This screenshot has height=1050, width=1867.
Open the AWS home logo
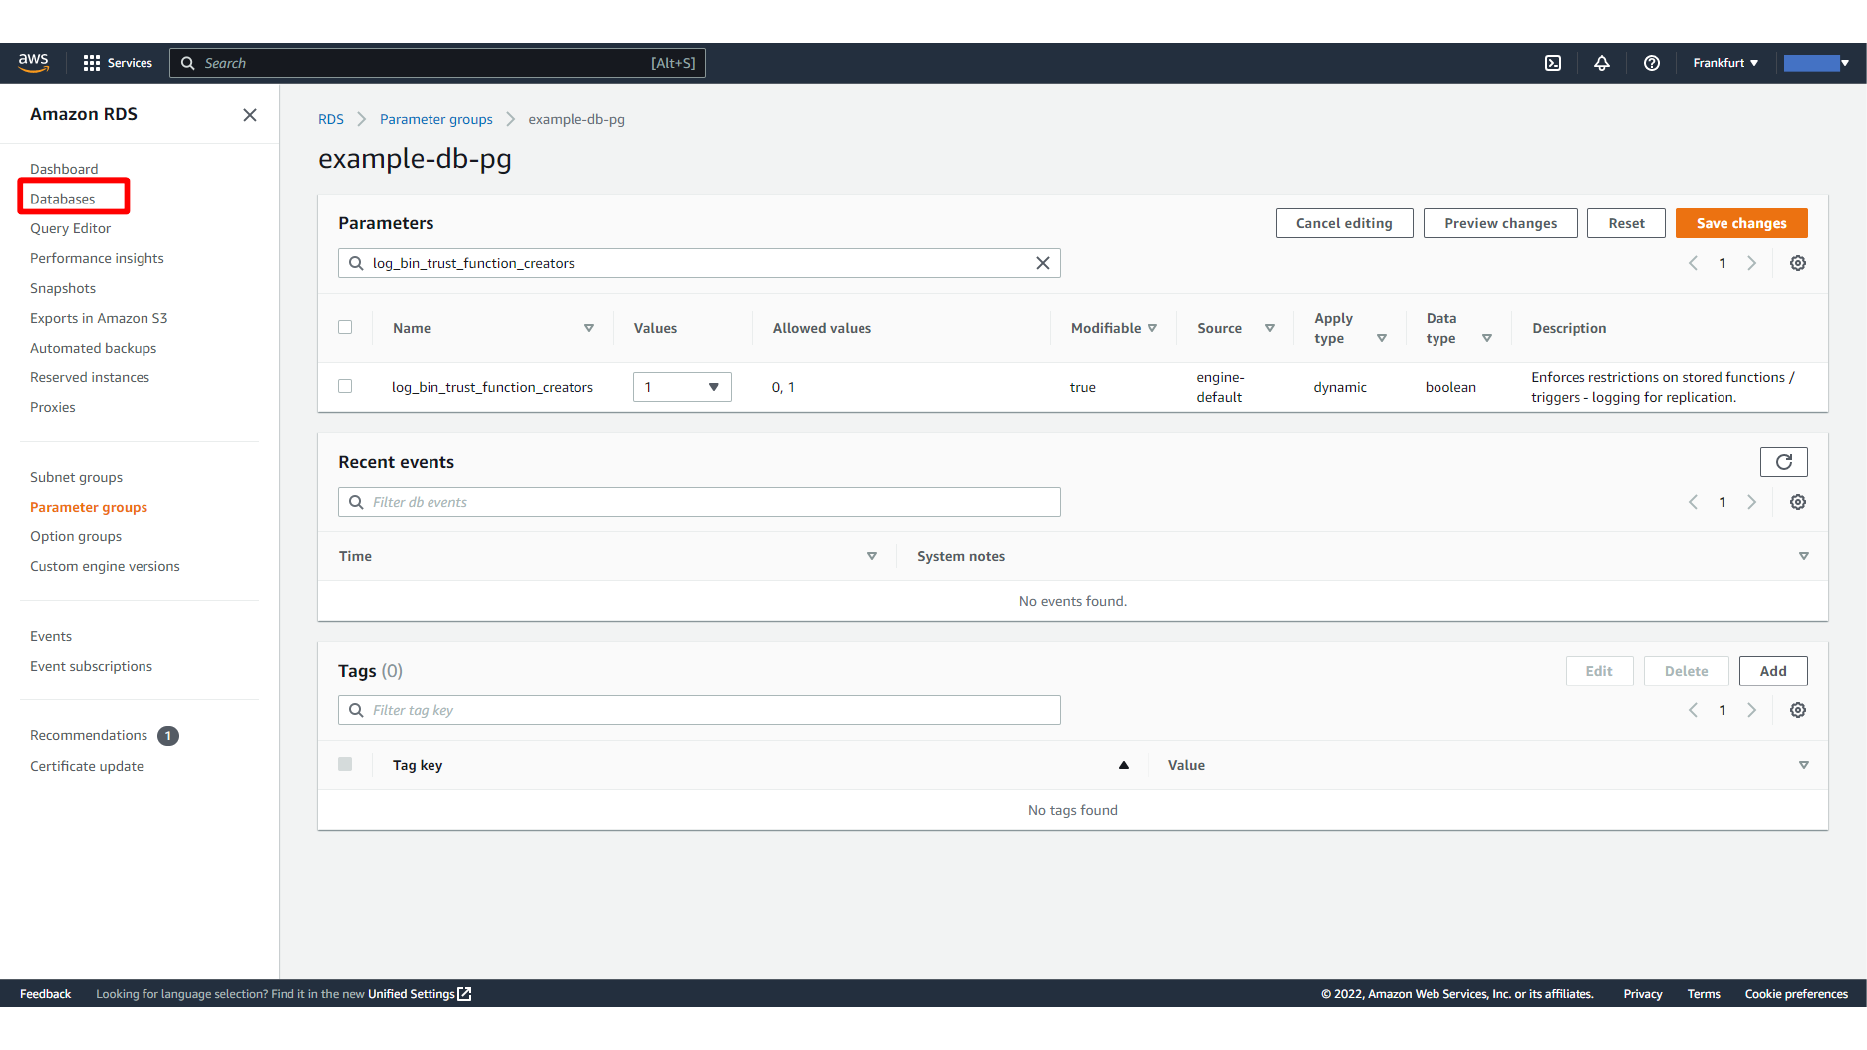click(x=34, y=63)
